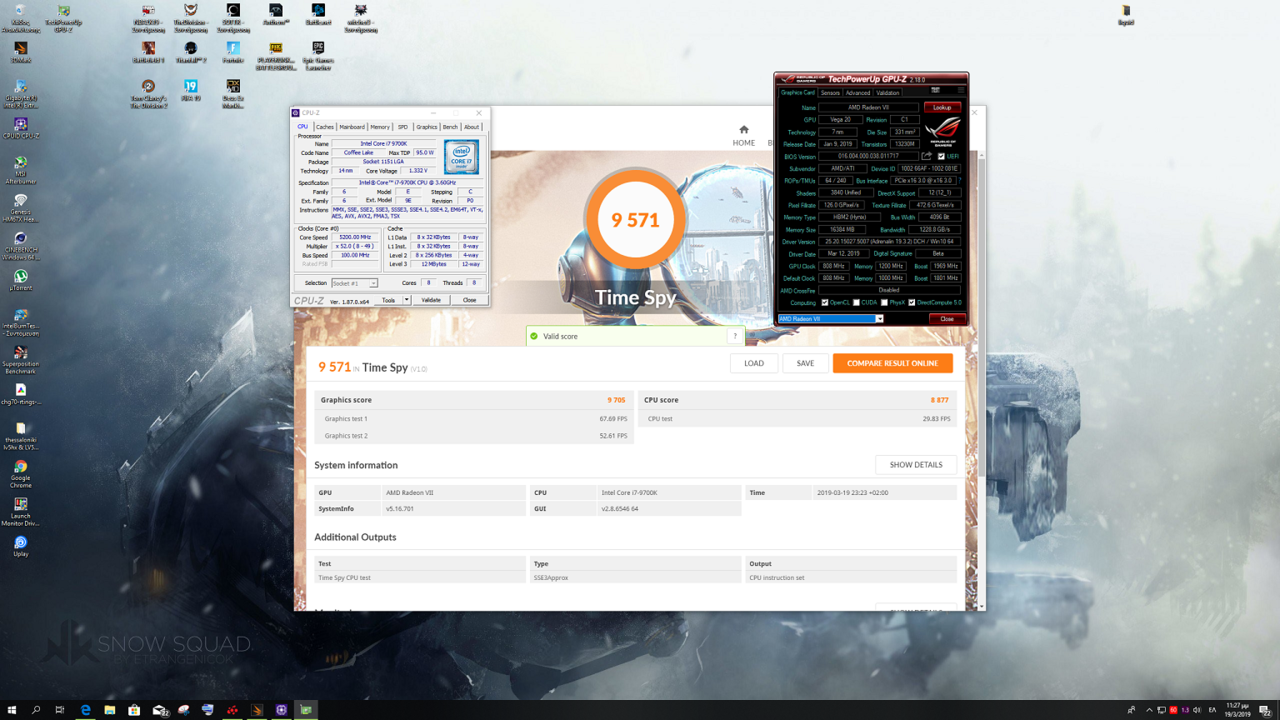Open the Validation tab in GPU-Z

[888, 93]
